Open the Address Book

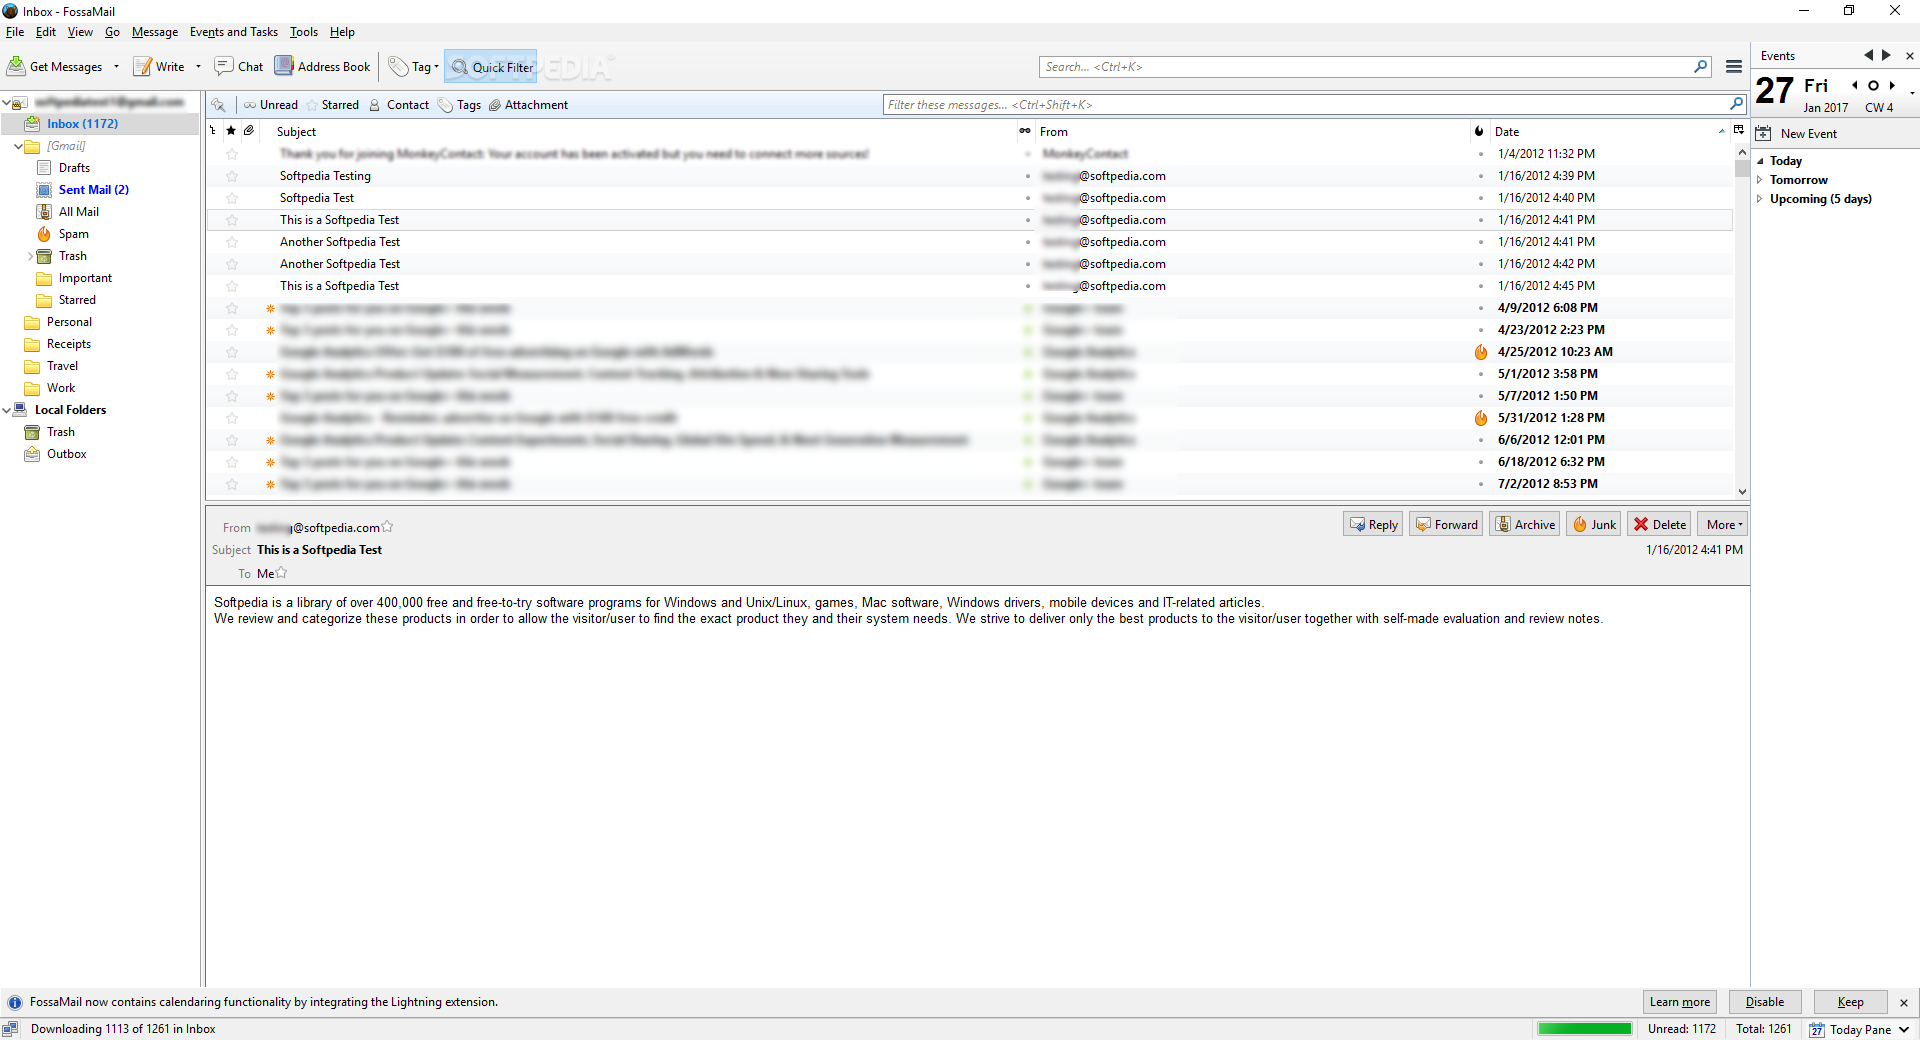click(323, 66)
